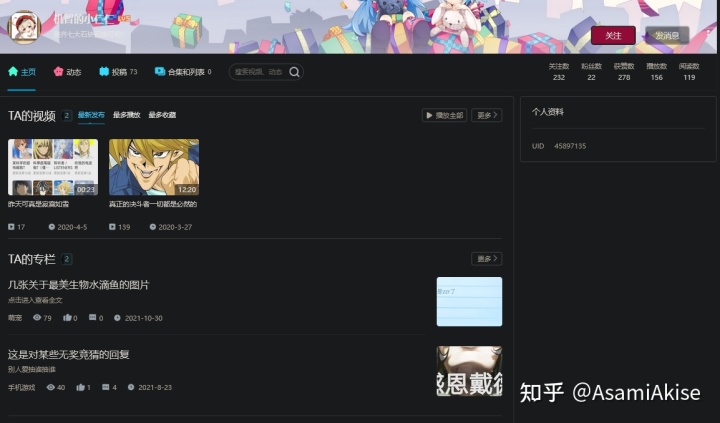This screenshot has height=423, width=720.
Task: Switch to 最多播放 sort tab
Action: pyautogui.click(x=126, y=115)
